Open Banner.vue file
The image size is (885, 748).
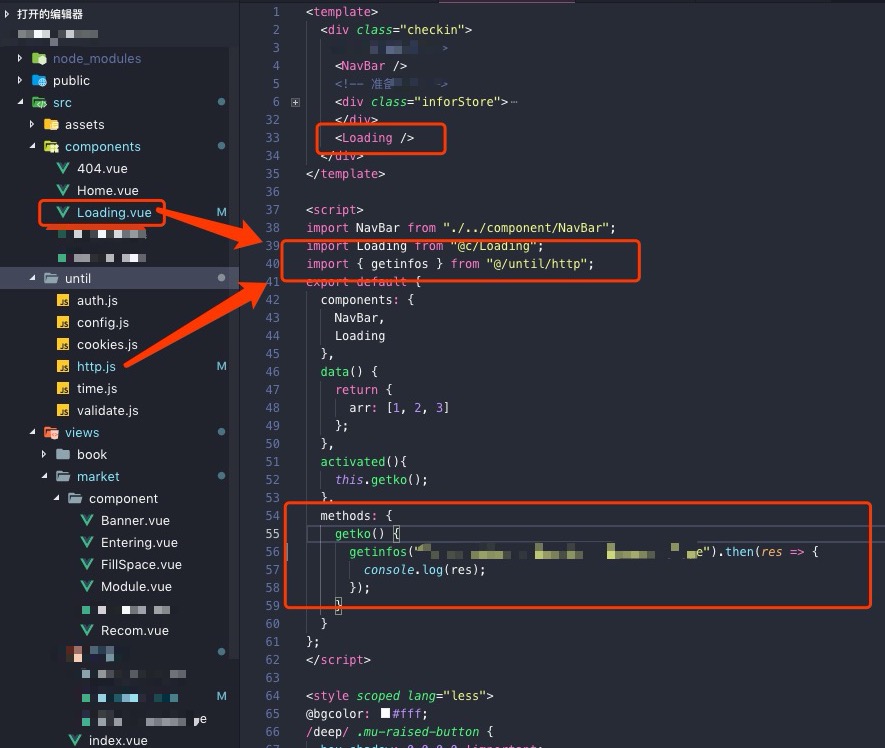pyautogui.click(x=135, y=520)
